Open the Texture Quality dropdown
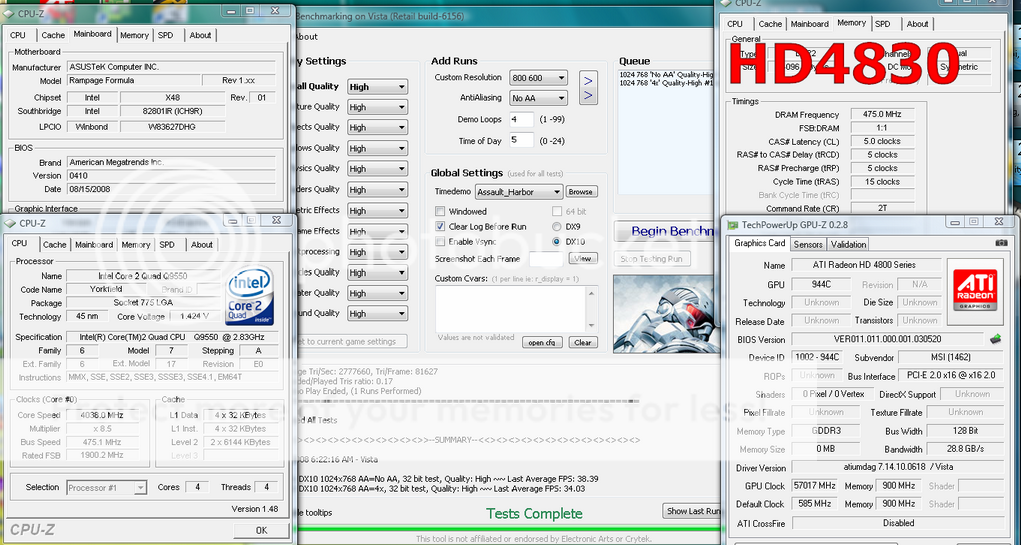The width and height of the screenshot is (1021, 545). [378, 107]
